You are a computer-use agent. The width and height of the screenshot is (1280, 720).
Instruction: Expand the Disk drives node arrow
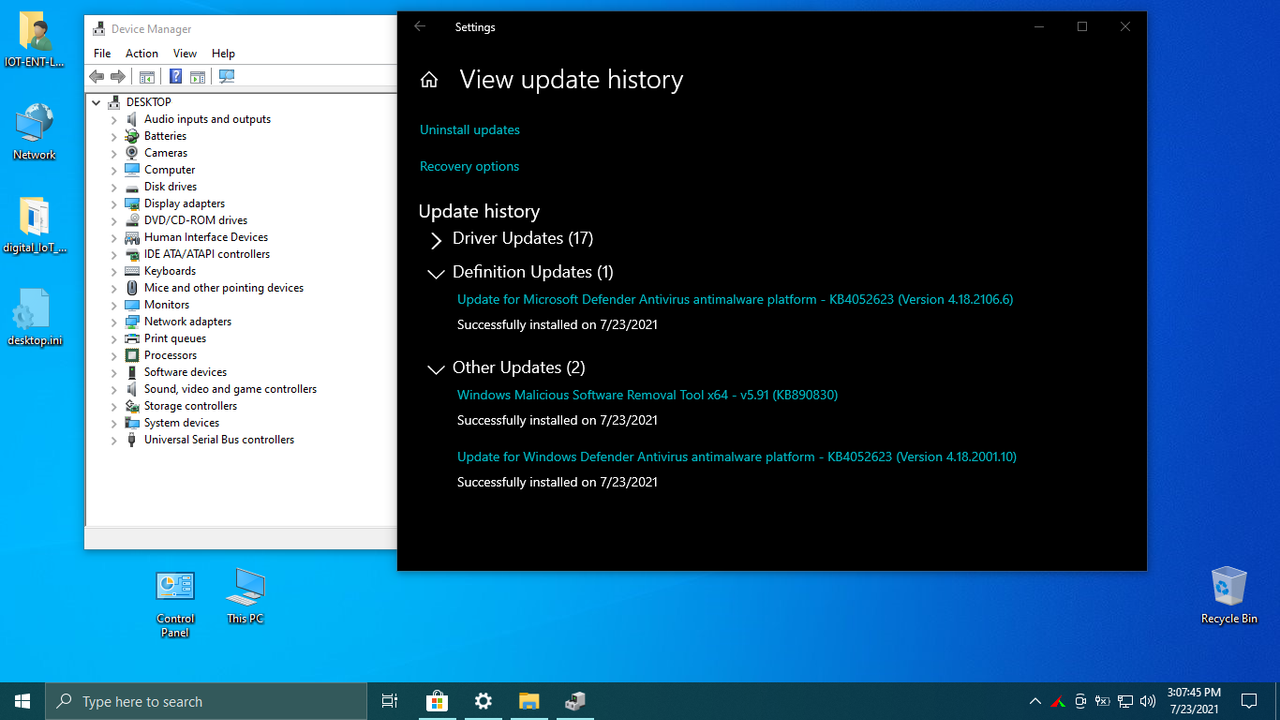pyautogui.click(x=114, y=187)
